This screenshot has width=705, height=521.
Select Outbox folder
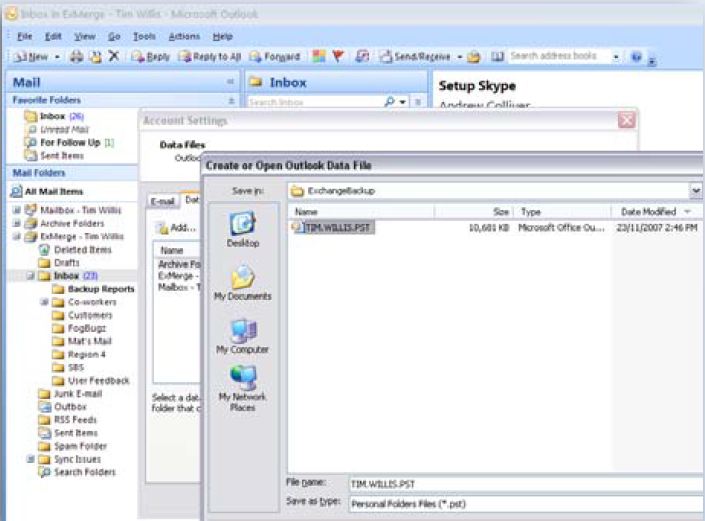[63, 407]
